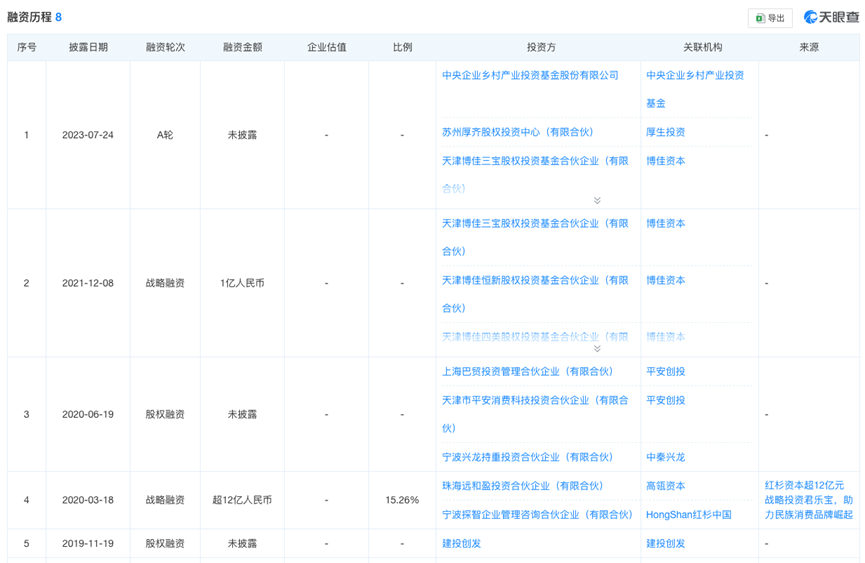Open 宁波琛智企业管理咨询合伙企业 link
865x563 pixels.
[x=537, y=514]
